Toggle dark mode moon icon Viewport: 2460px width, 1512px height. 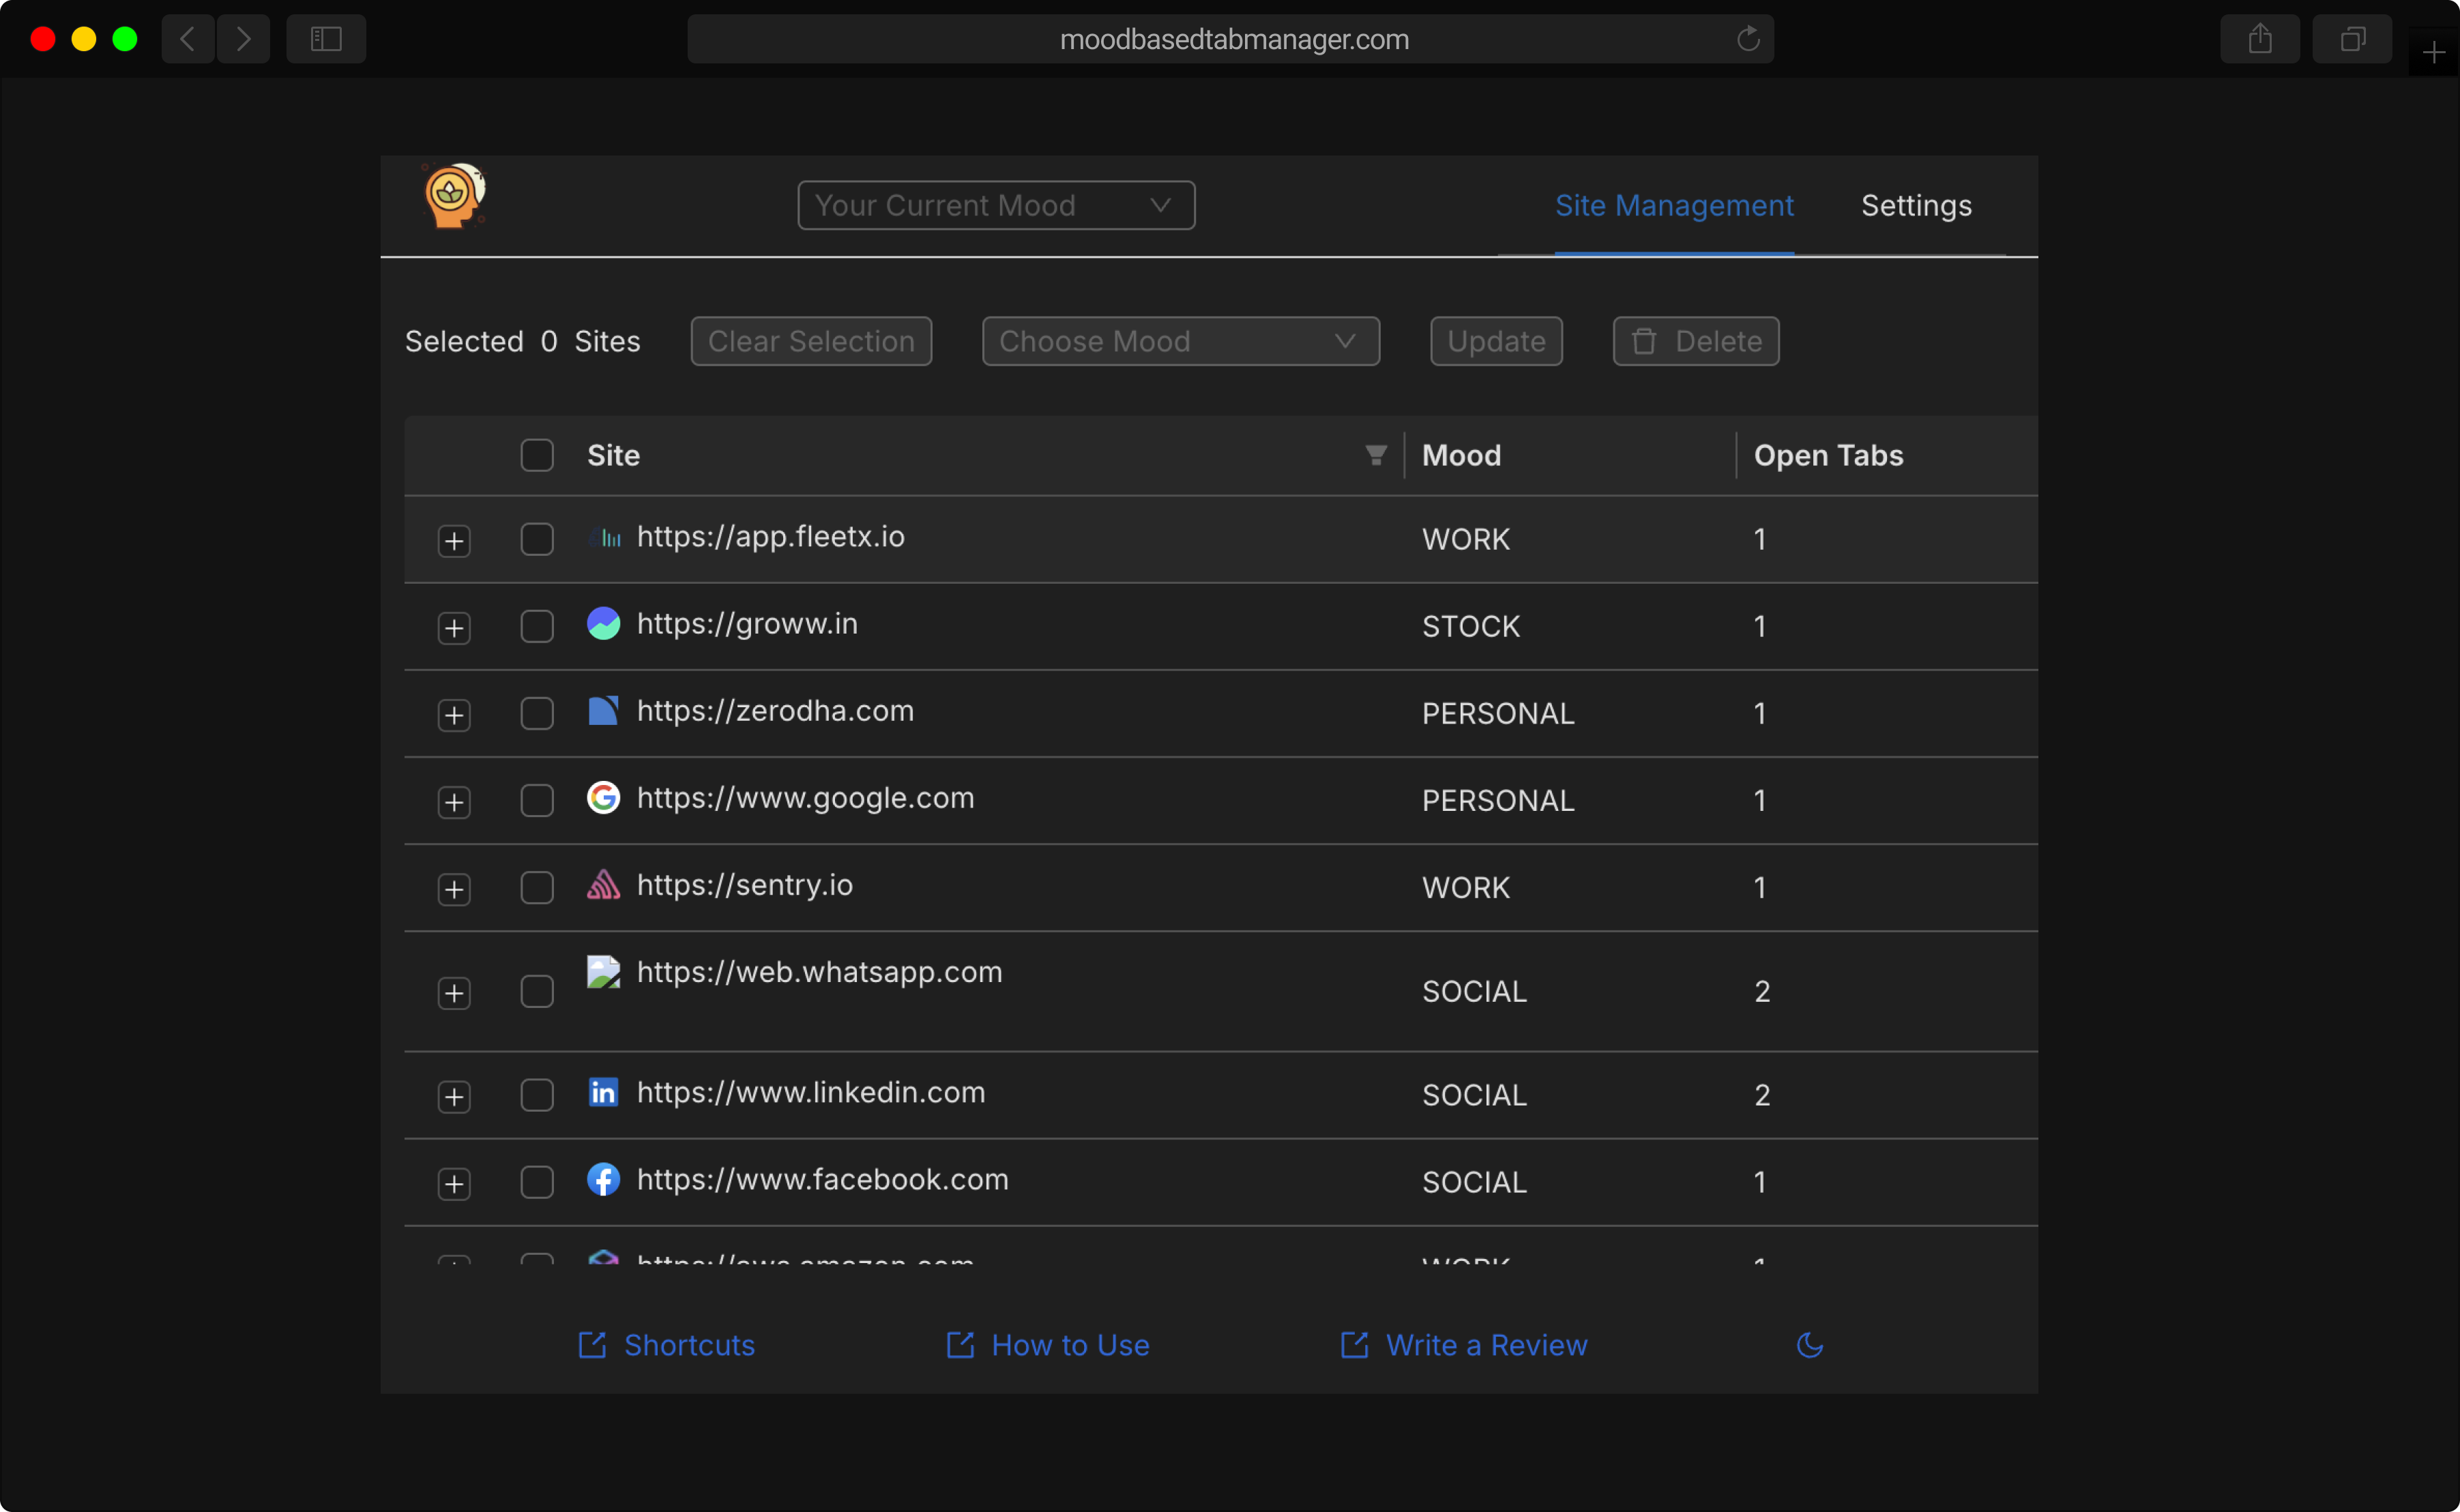tap(1810, 1345)
